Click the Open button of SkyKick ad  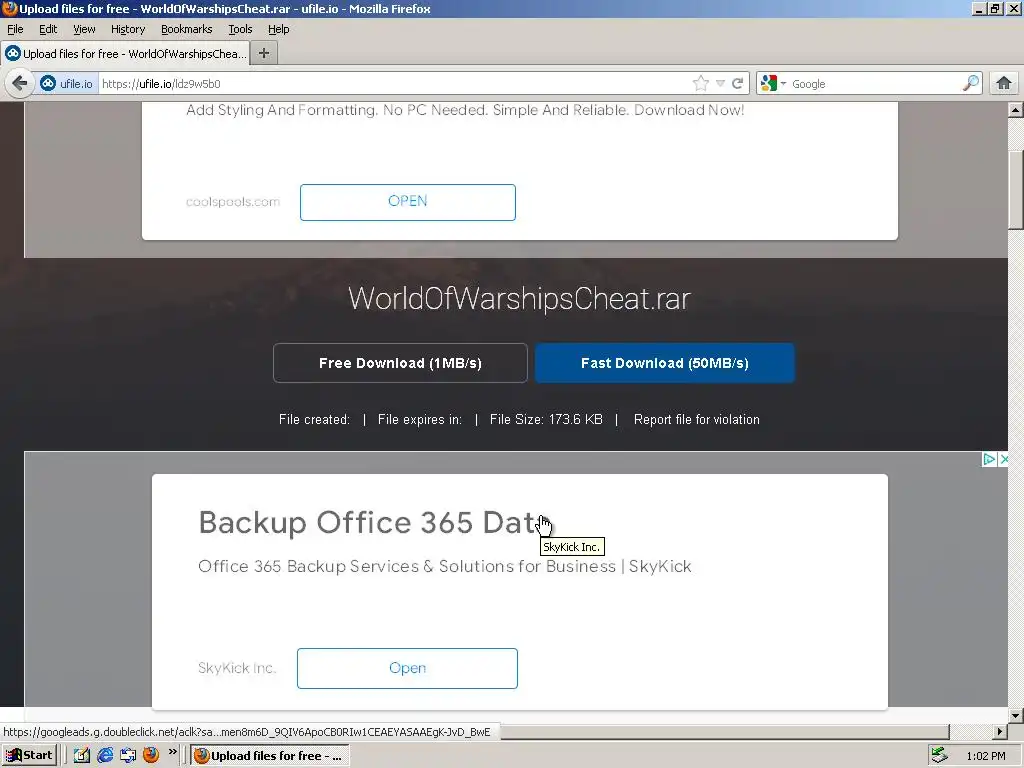[408, 668]
